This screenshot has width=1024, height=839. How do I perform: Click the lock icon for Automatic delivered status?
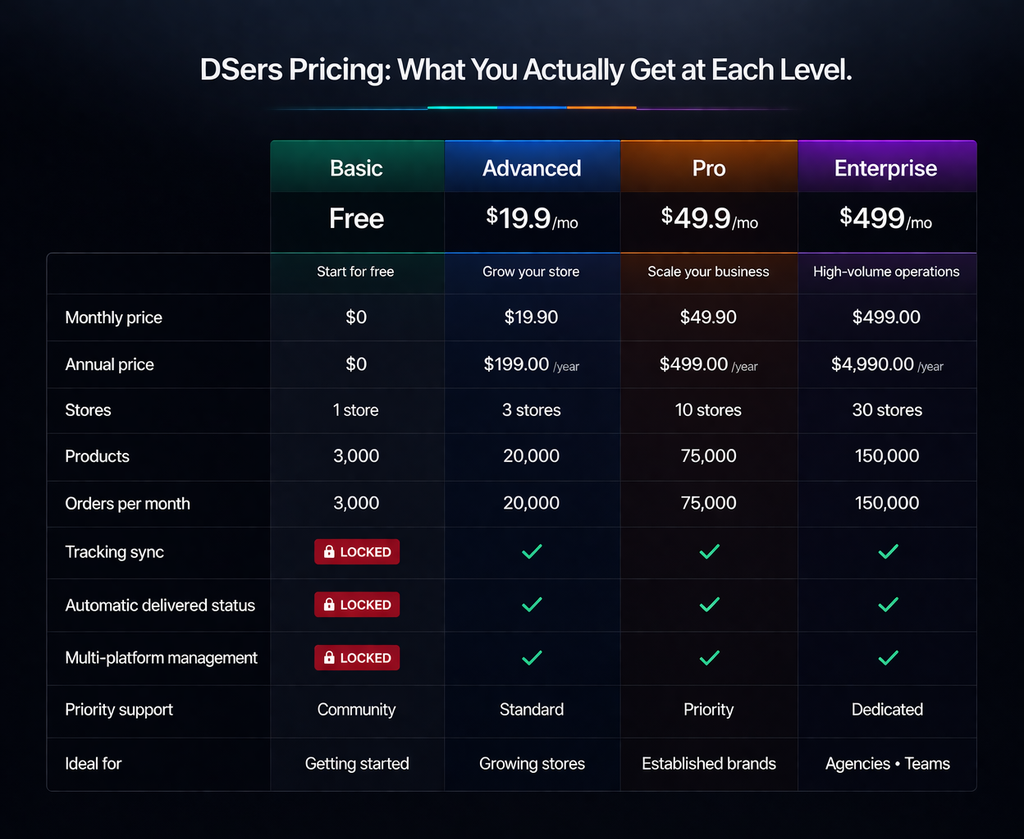coord(329,605)
